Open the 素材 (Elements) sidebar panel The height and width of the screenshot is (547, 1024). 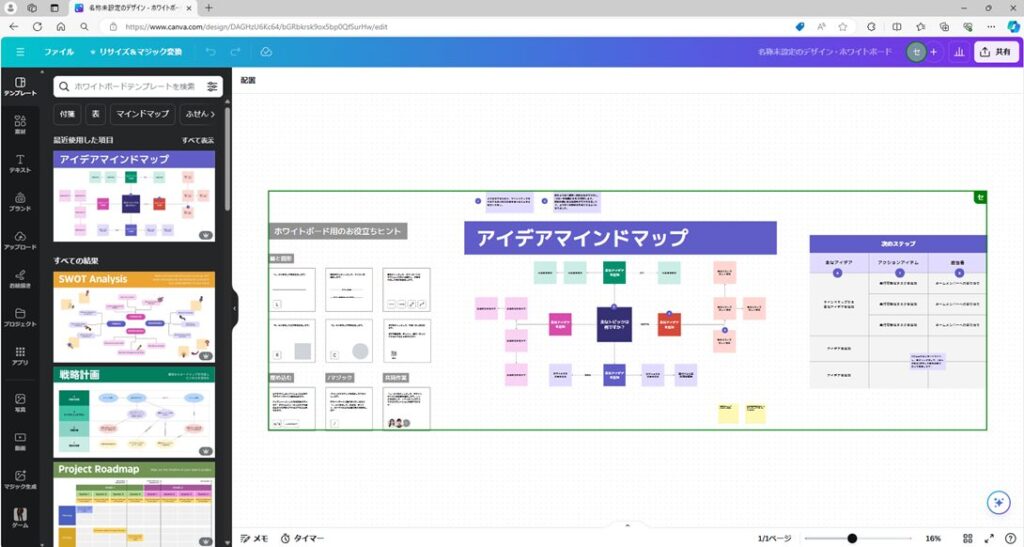pos(20,124)
